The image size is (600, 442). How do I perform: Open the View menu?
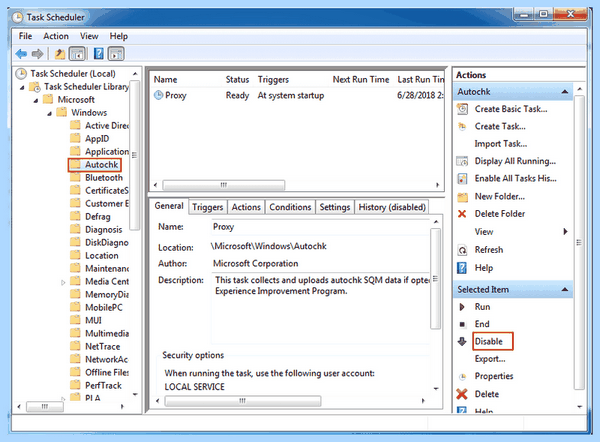pos(89,36)
